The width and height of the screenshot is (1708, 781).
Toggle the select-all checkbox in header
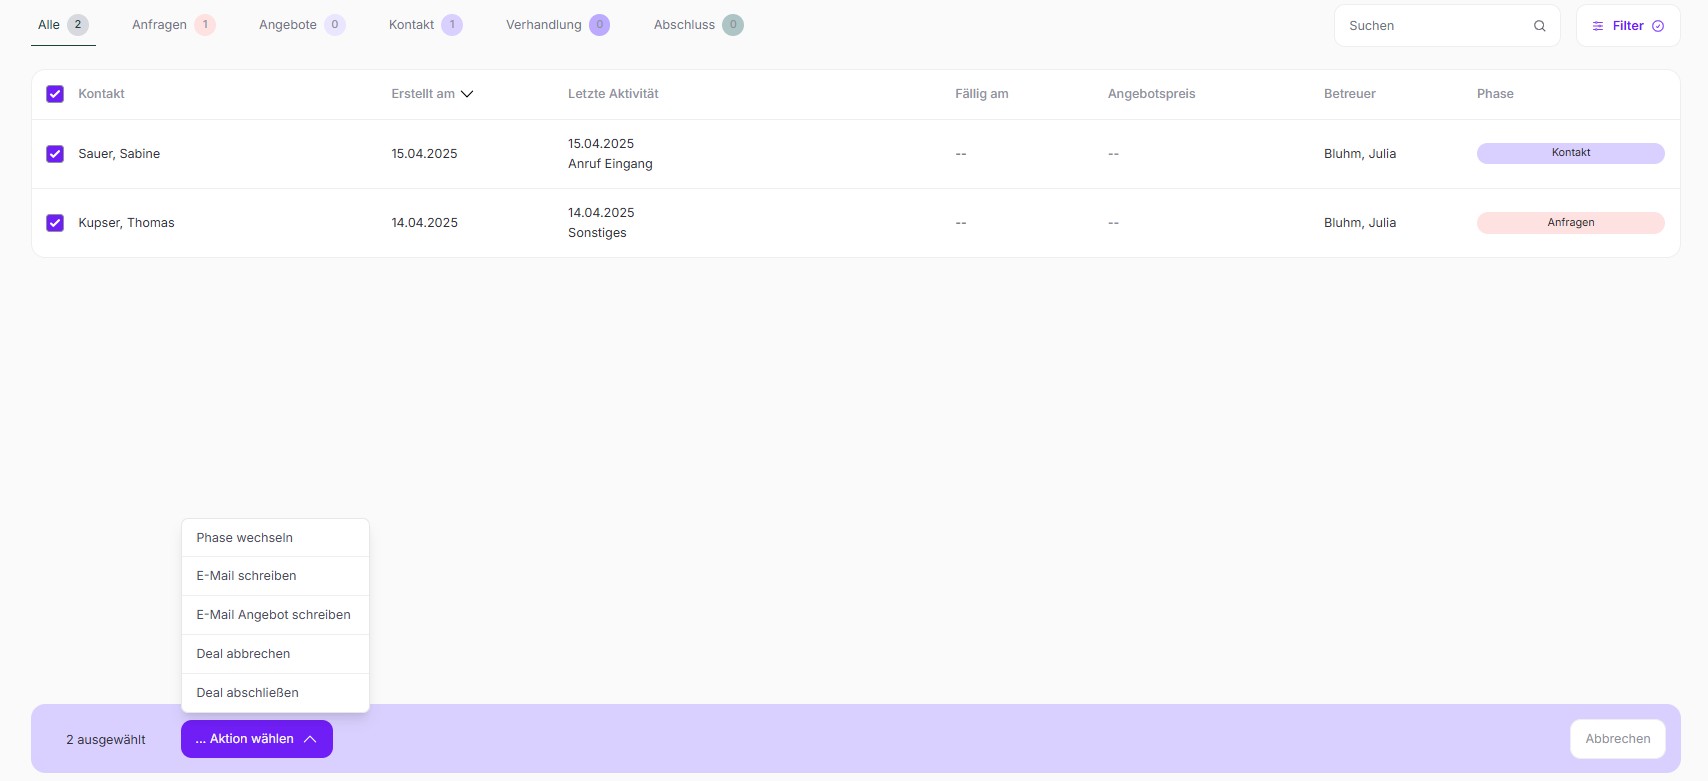(55, 94)
